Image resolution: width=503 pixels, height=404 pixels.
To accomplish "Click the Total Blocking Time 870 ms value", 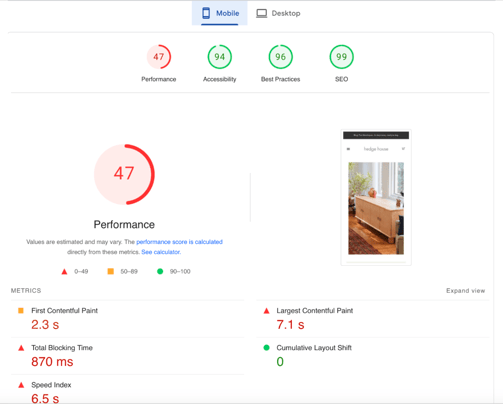I will [x=52, y=362].
